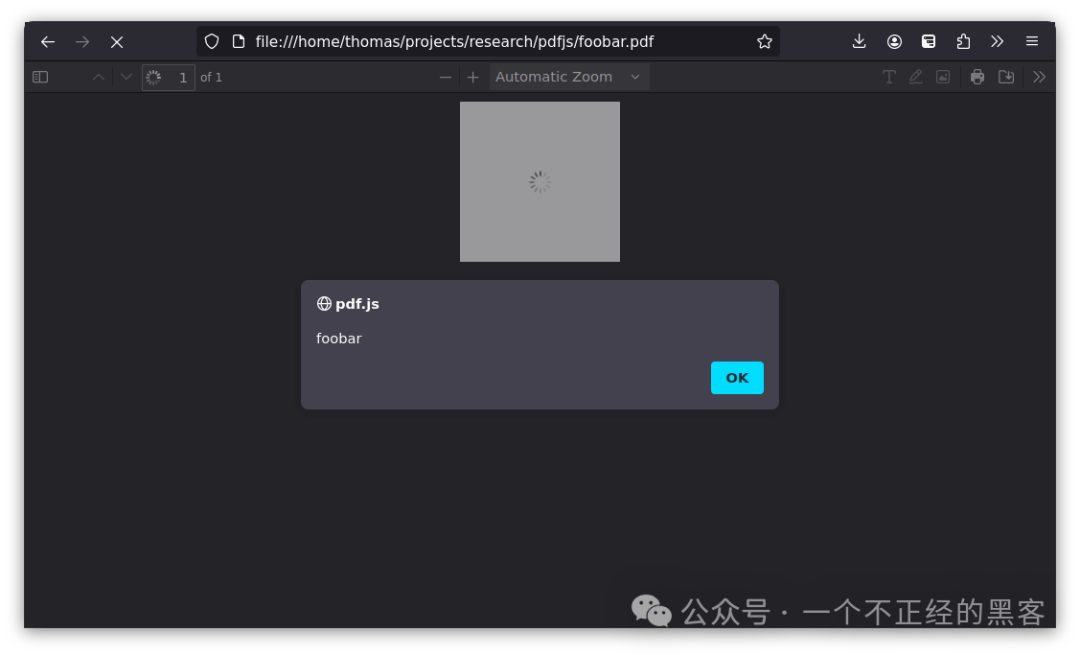The height and width of the screenshot is (655, 1080).
Task: Select the PDF text annotation tool
Action: tap(889, 77)
